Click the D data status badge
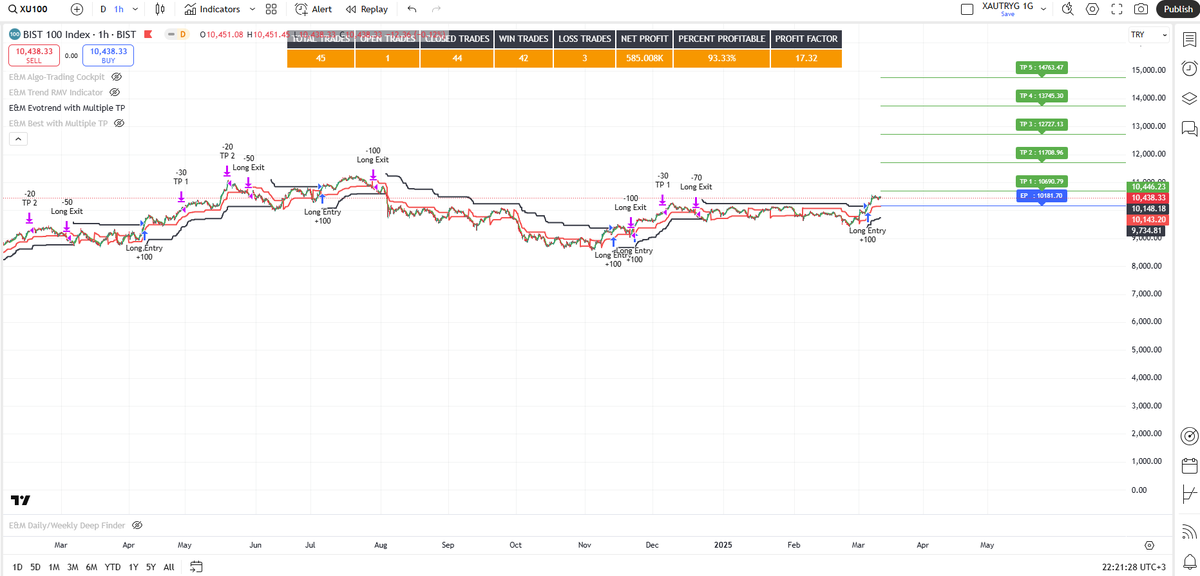Image resolution: width=1200 pixels, height=576 pixels. tap(185, 35)
